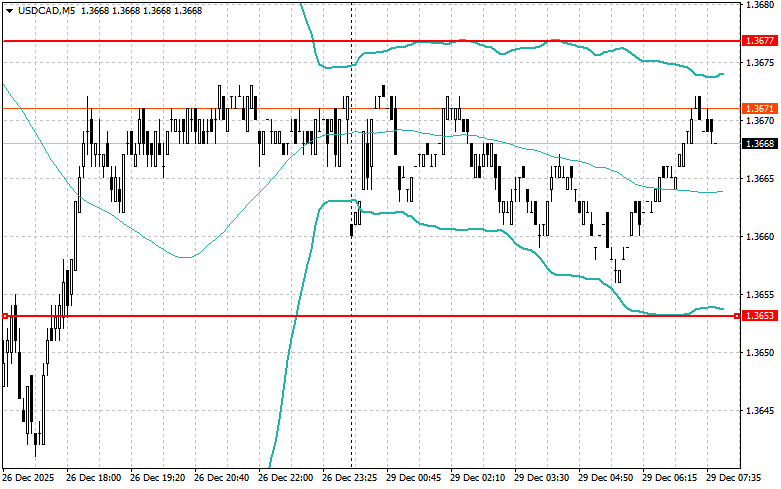Click the 26 Dec 23:25 time label
This screenshot has height=489, width=781.
(350, 478)
